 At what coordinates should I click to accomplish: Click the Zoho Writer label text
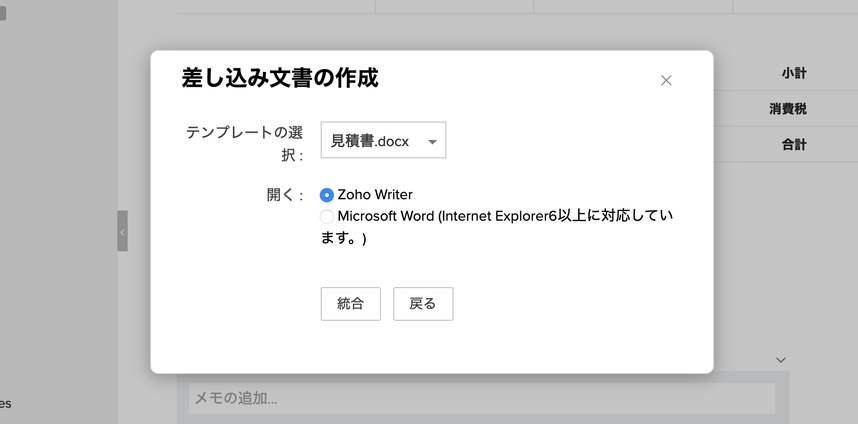coord(375,195)
